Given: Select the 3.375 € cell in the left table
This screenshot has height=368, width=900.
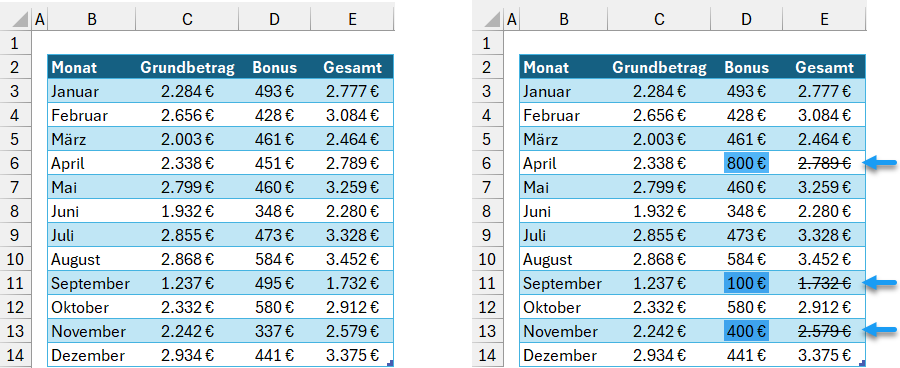Looking at the screenshot, I should [x=352, y=355].
